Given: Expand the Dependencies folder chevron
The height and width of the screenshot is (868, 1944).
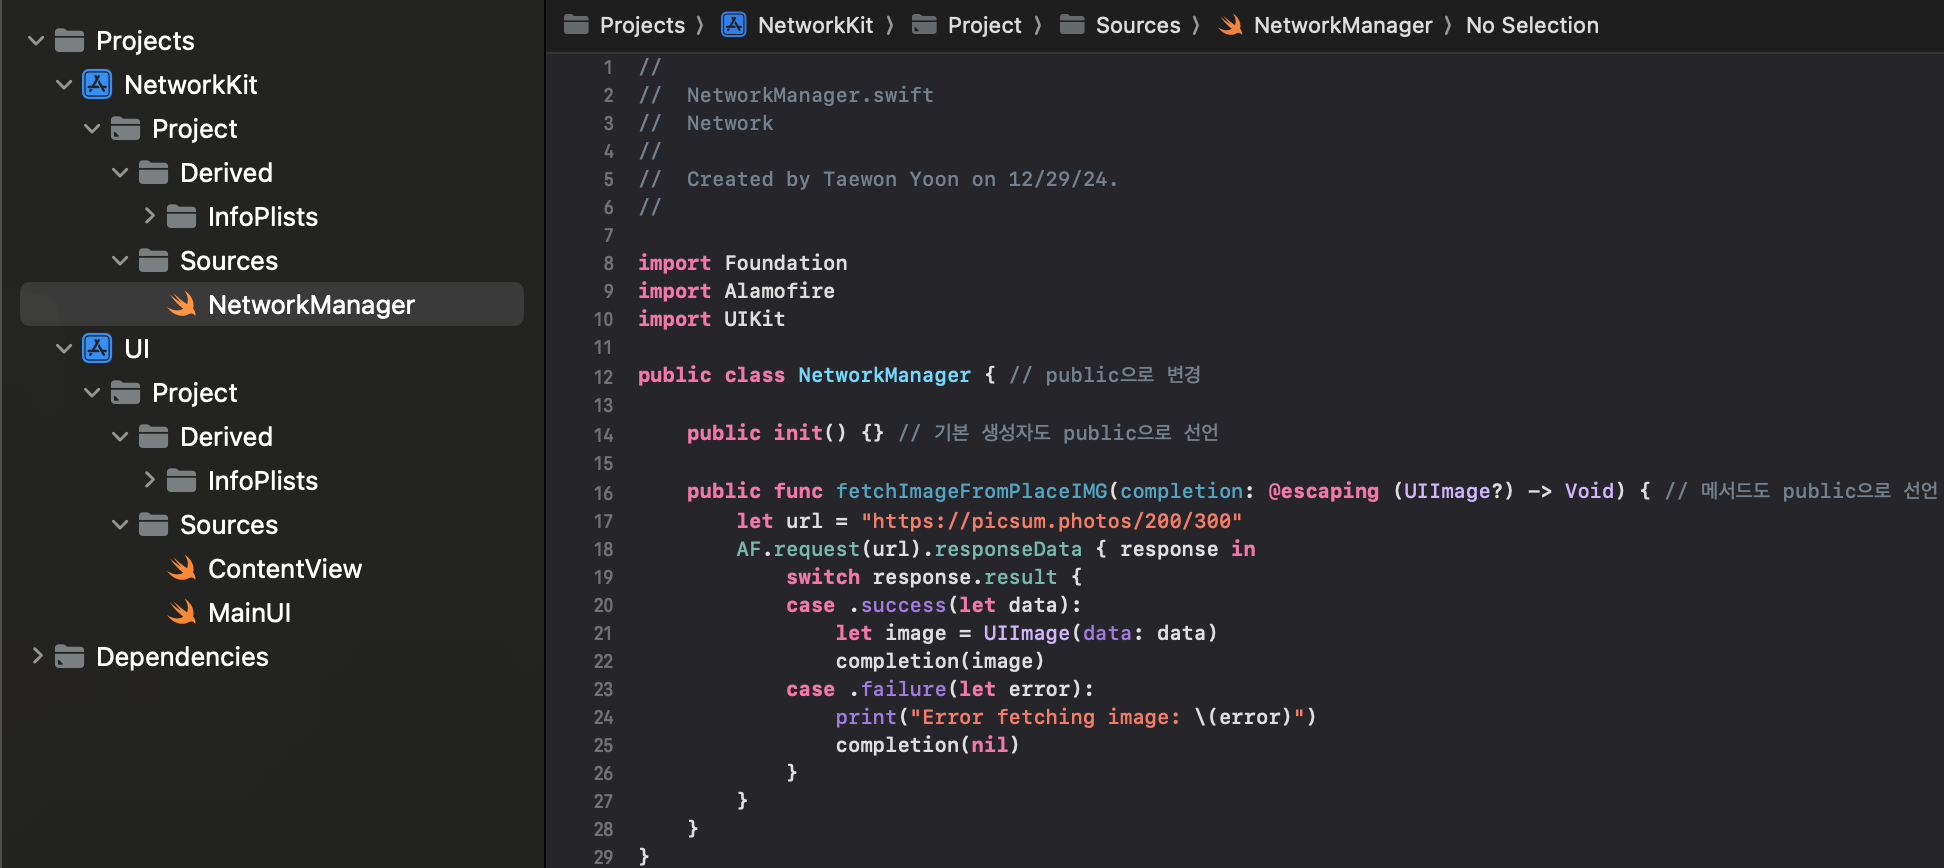Looking at the screenshot, I should tap(37, 656).
